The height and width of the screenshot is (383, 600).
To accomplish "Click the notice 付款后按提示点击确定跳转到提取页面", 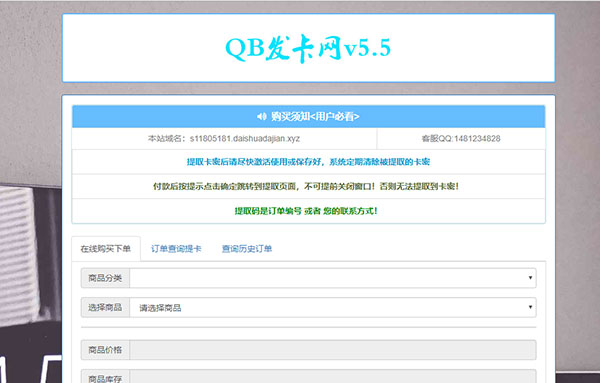I will [306, 186].
